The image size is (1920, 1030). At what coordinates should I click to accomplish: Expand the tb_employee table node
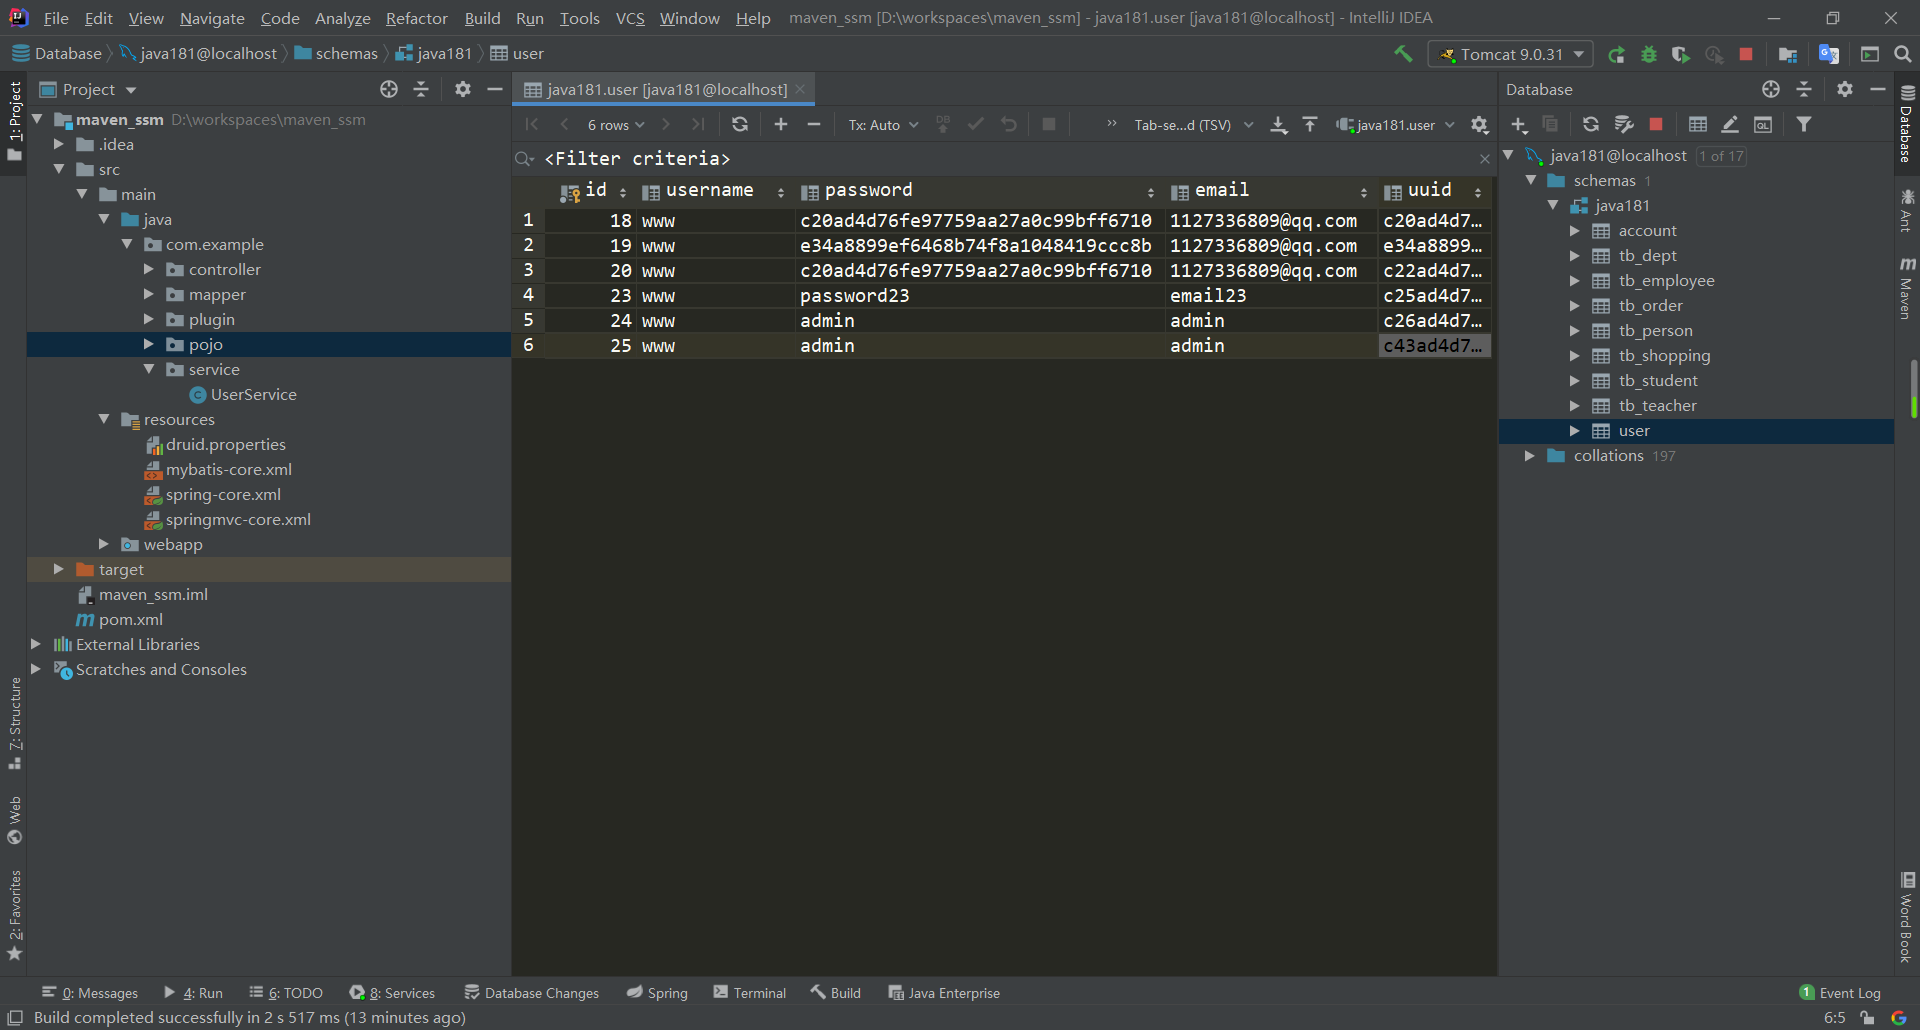coord(1574,281)
